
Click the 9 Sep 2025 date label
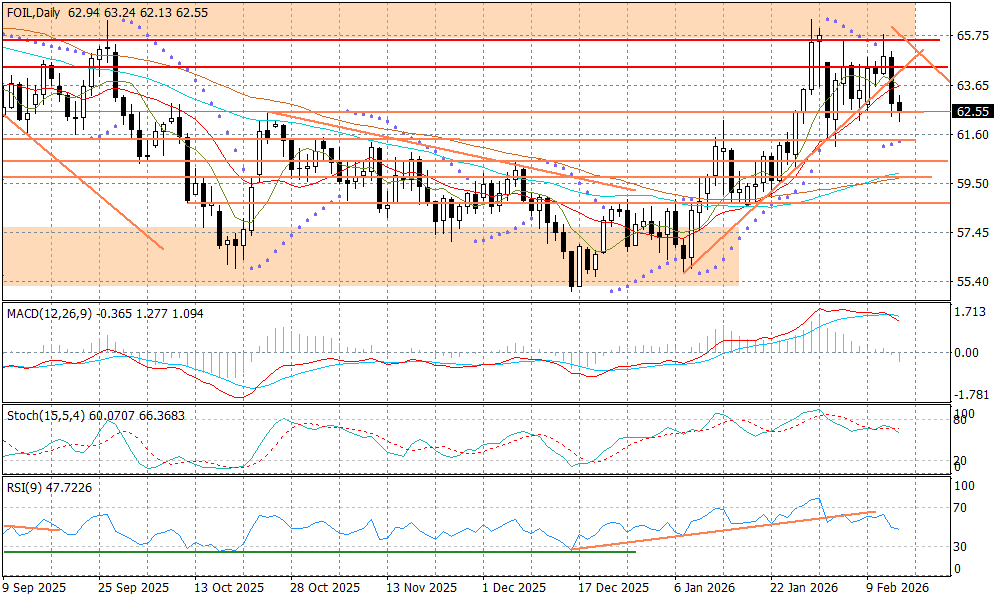[35, 588]
